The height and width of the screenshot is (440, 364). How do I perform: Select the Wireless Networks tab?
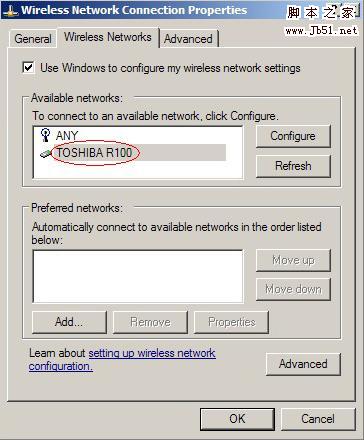tap(108, 37)
